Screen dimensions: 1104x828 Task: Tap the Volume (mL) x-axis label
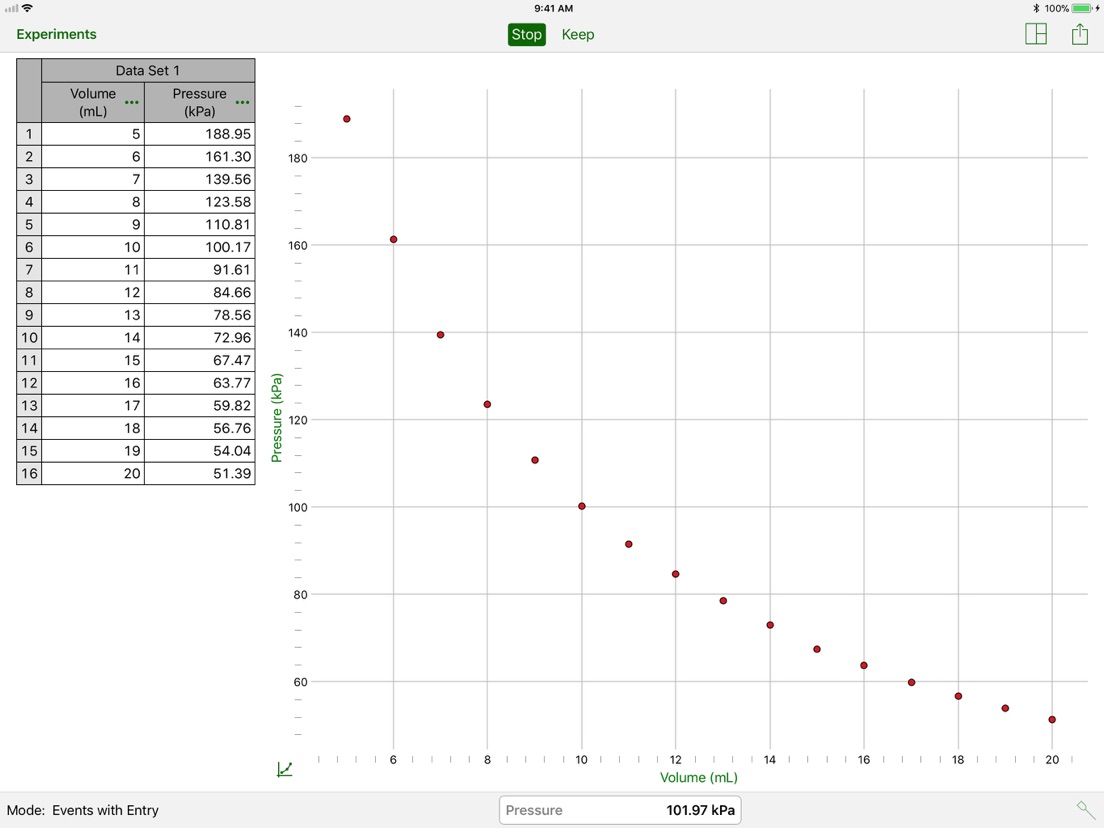click(698, 777)
